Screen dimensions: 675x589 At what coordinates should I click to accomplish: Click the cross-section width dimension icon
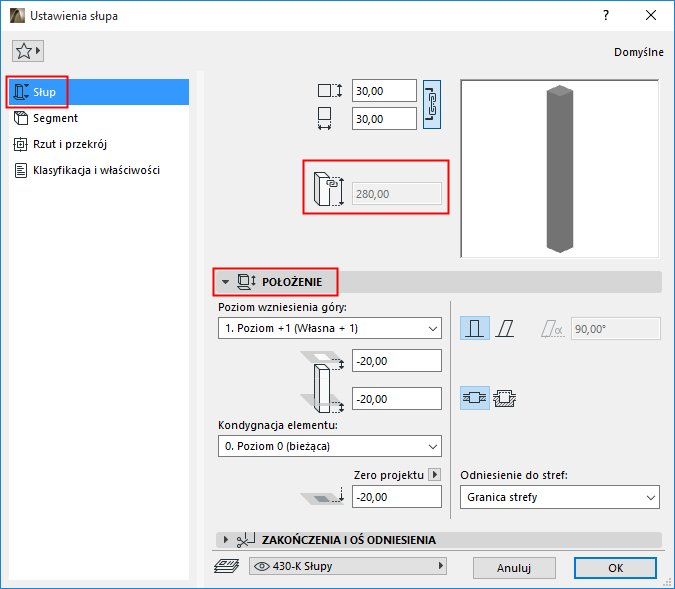325,118
